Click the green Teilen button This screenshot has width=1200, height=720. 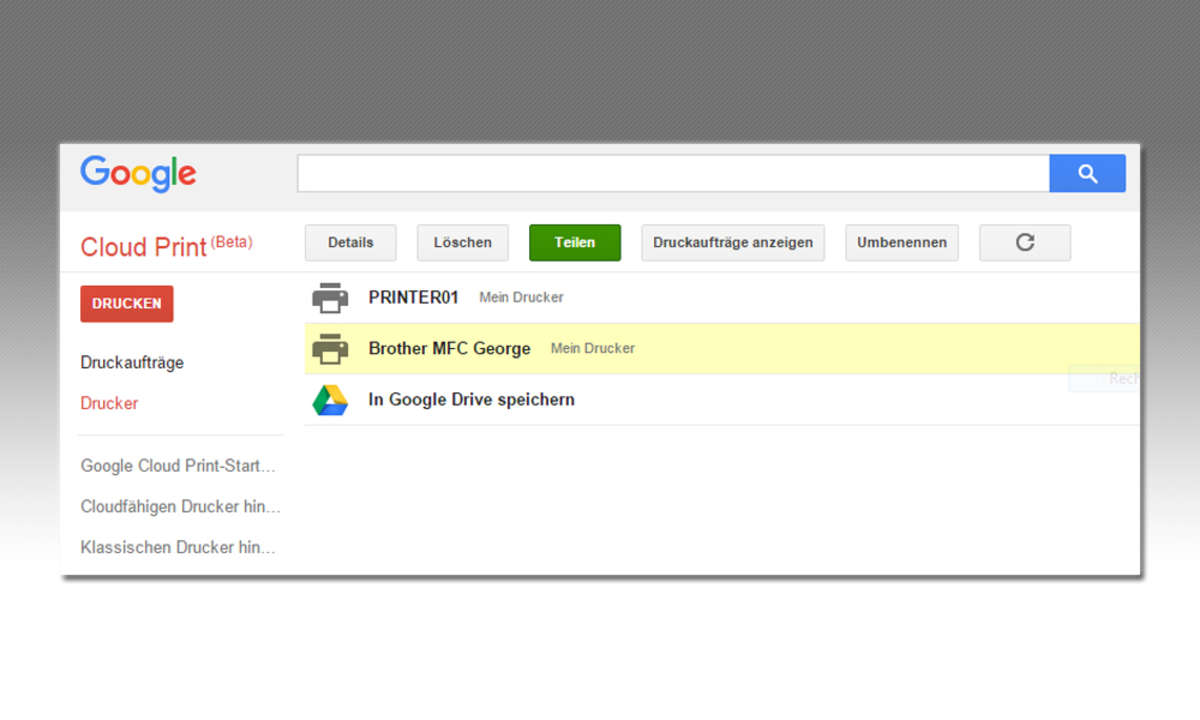[575, 243]
